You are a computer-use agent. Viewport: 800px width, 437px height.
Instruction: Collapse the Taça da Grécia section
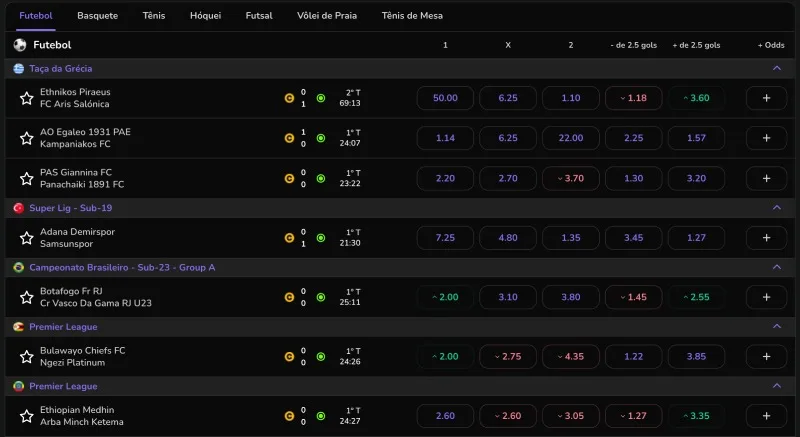point(777,68)
